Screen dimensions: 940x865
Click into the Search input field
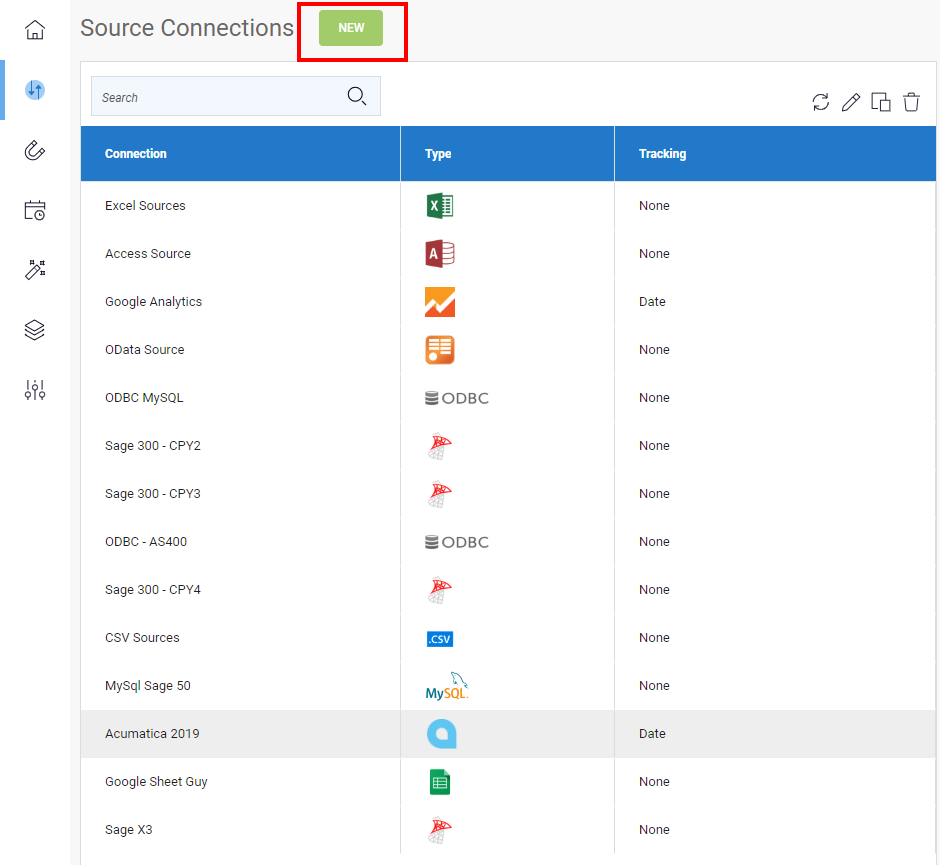pyautogui.click(x=215, y=97)
